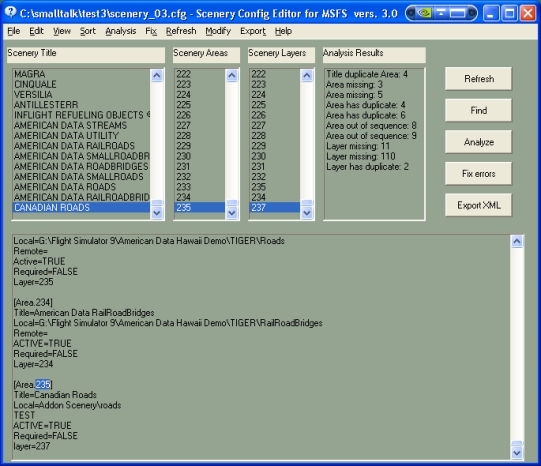
Task: Click the nView wide rectangle maximize icon
Action: [458, 13]
